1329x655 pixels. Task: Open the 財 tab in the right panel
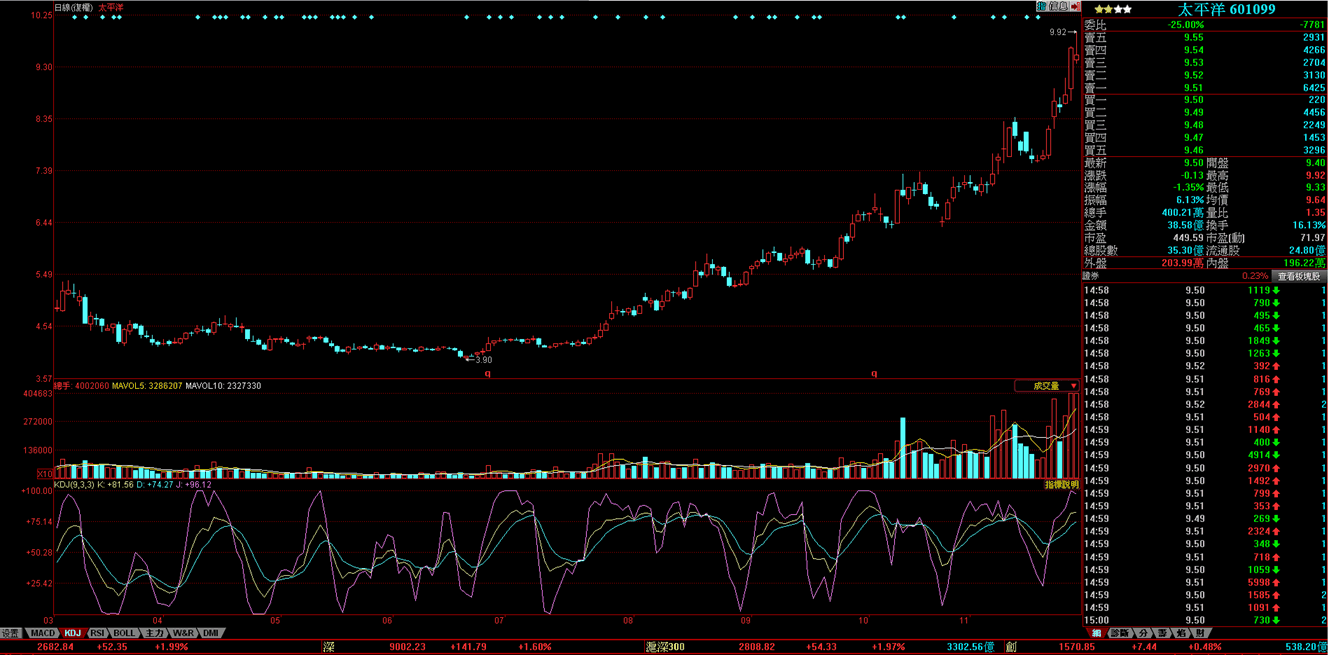click(x=1200, y=634)
